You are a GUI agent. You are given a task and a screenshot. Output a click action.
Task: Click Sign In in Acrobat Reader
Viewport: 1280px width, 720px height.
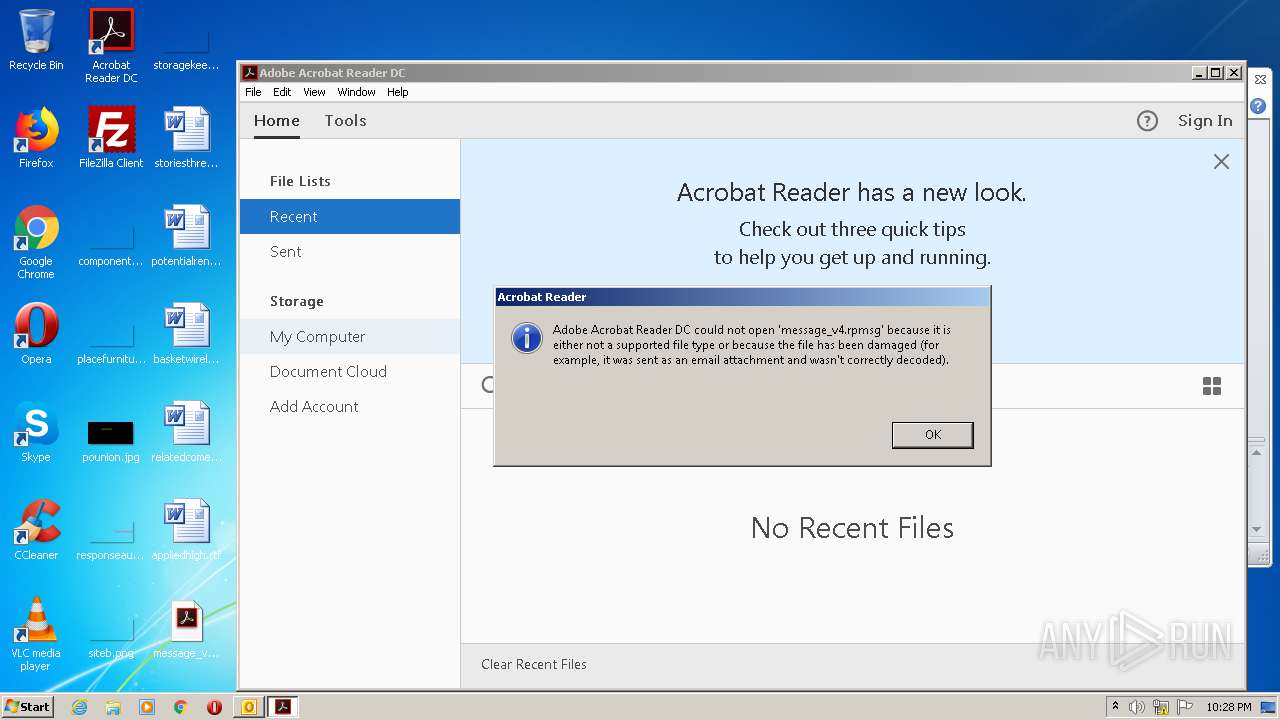pyautogui.click(x=1205, y=121)
